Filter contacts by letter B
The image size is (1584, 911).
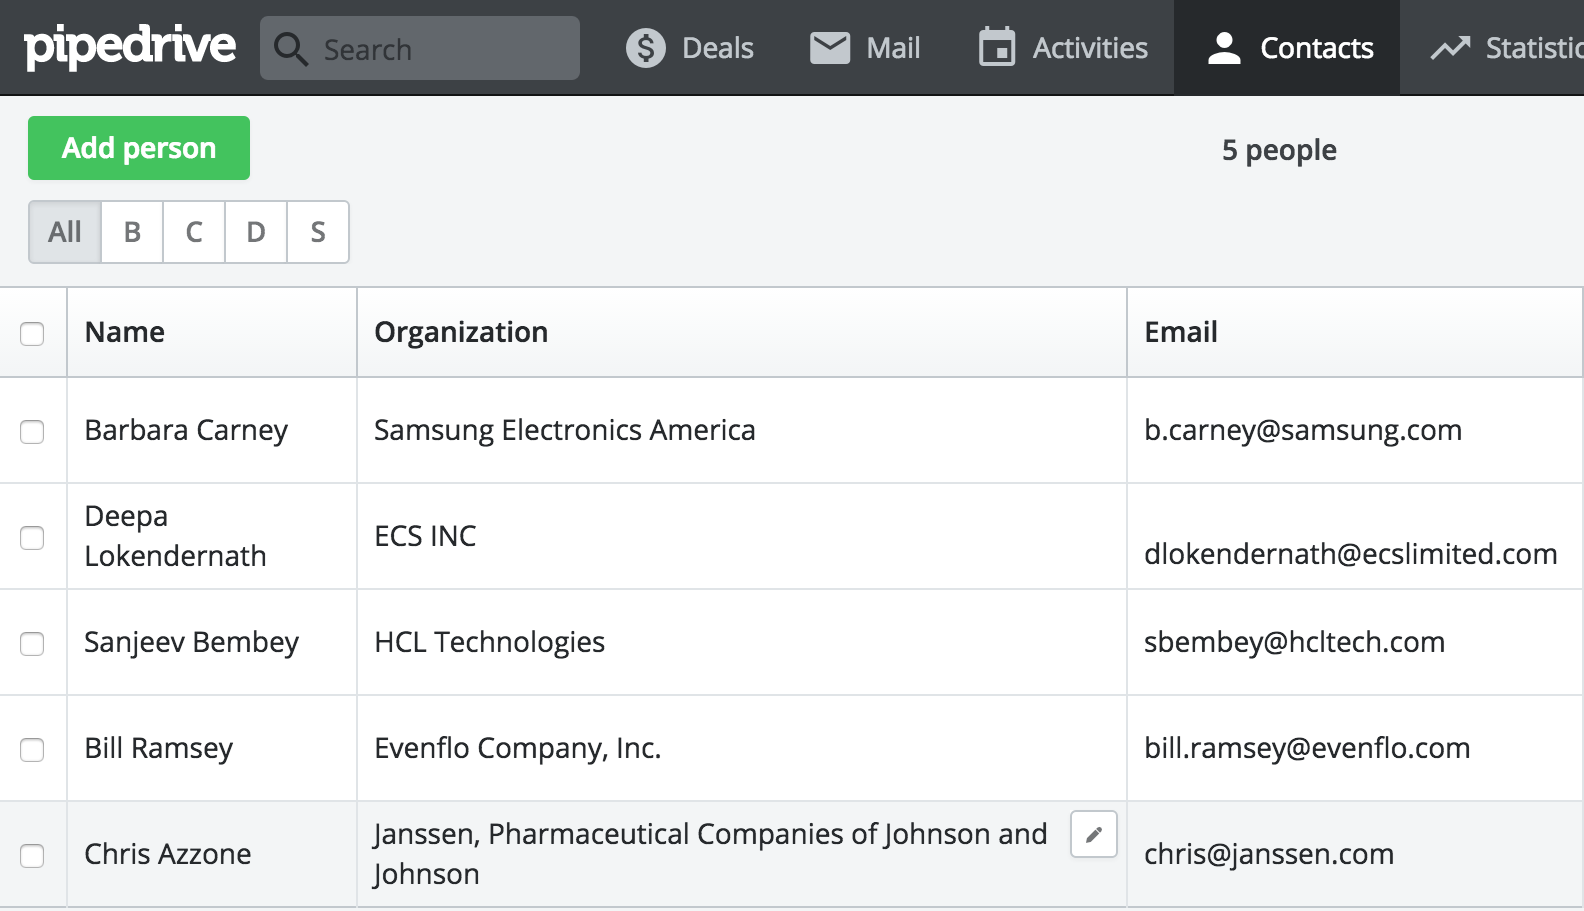click(132, 232)
